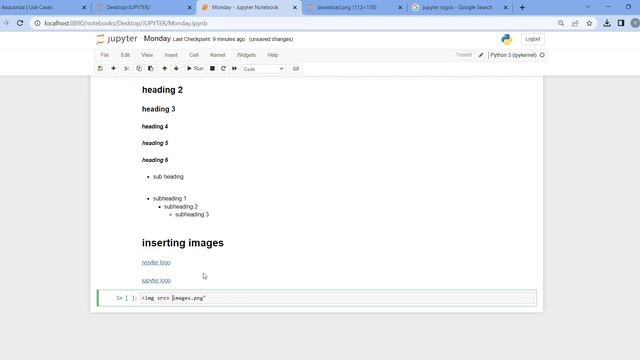Viewport: 640px width, 360px height.
Task: Move selected cell up arrow
Action: tap(164, 69)
